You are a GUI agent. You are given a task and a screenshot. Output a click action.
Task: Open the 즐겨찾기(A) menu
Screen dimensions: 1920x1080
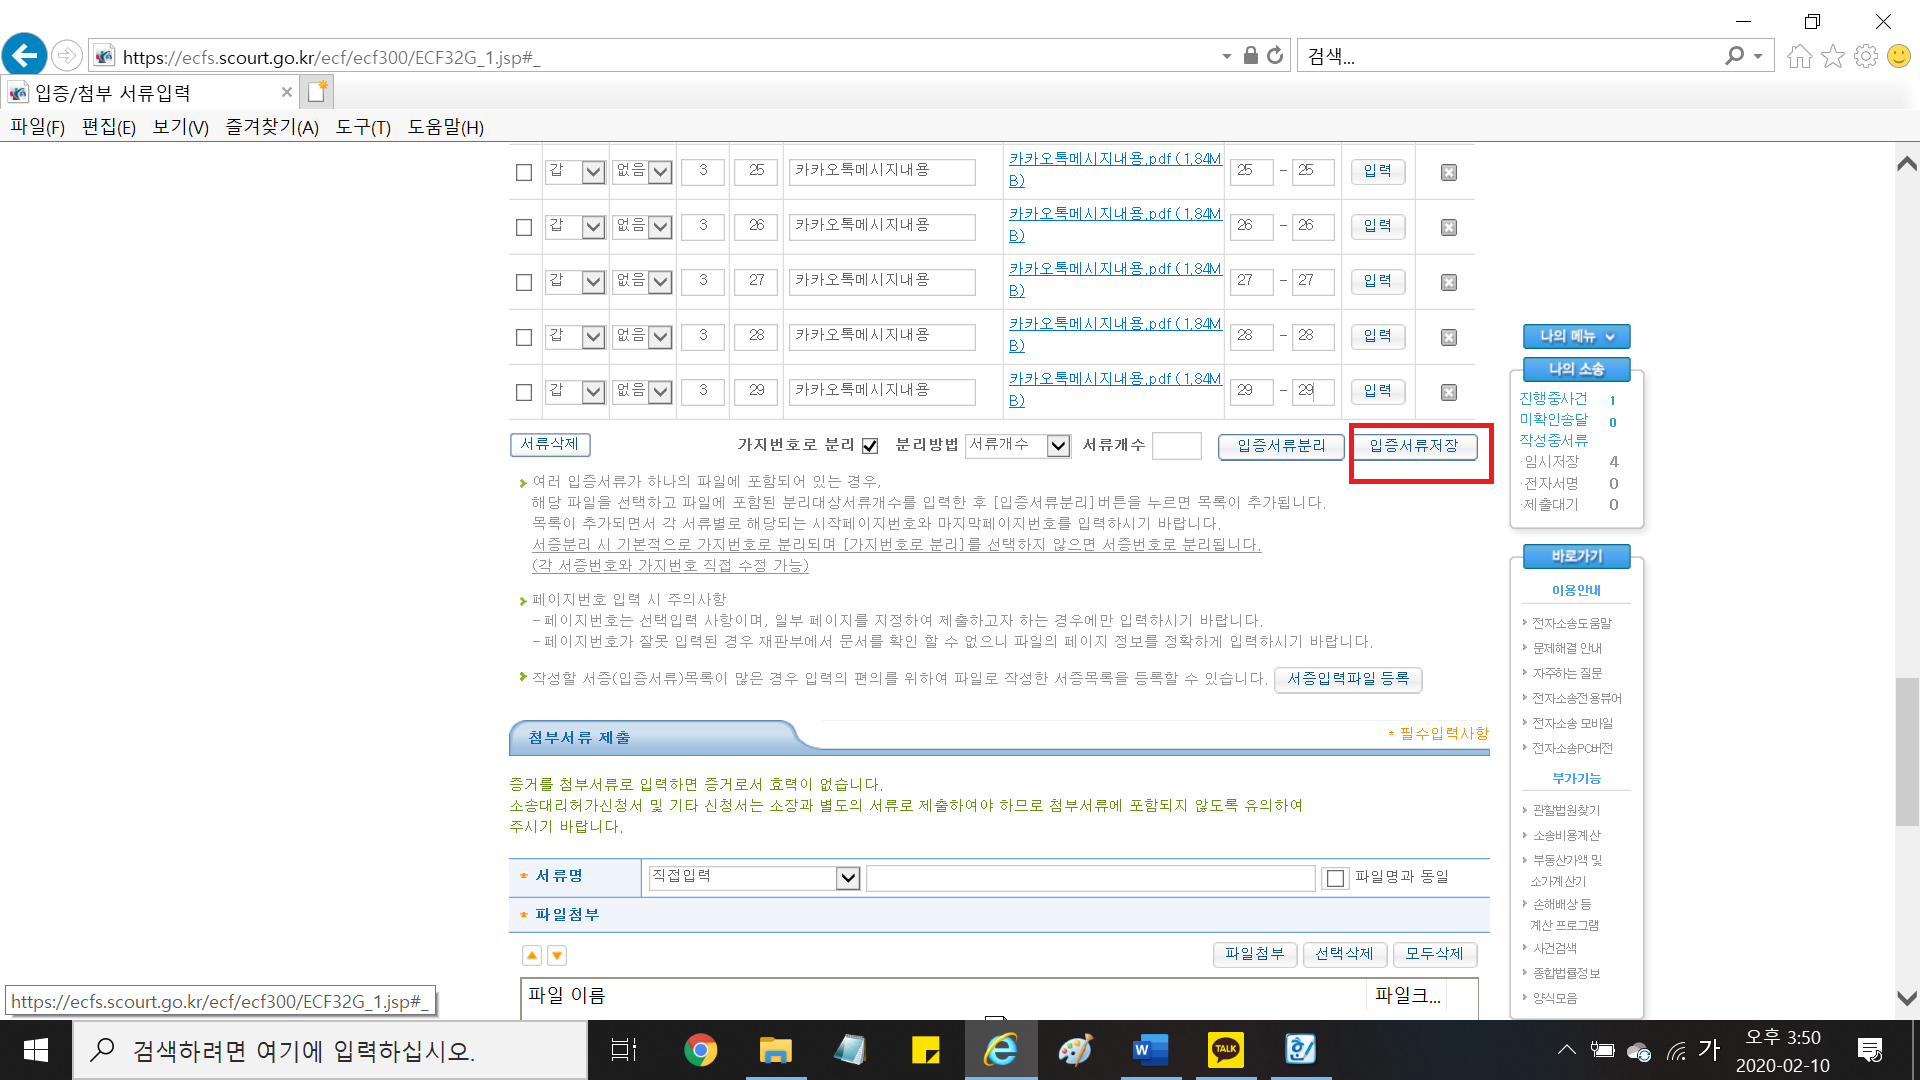click(x=271, y=127)
